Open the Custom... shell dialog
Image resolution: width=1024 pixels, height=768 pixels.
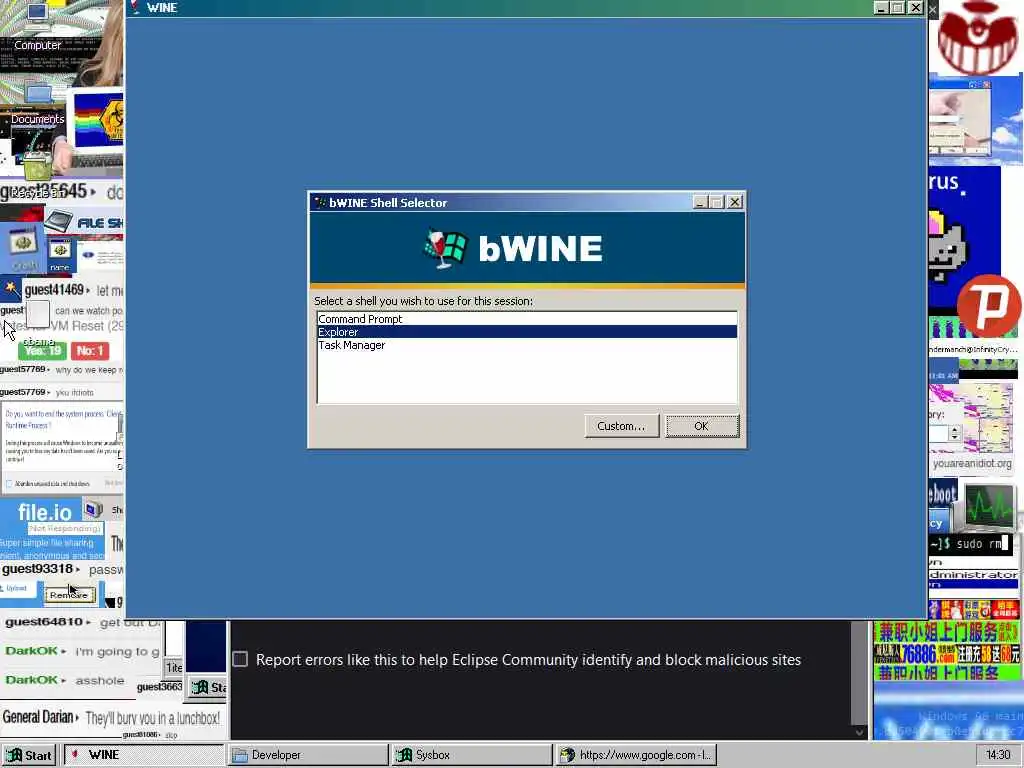pos(621,426)
